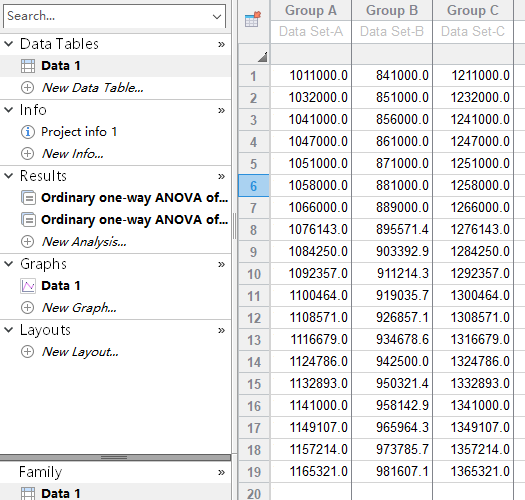Select the Group A column header
525x500 pixels.
[x=311, y=10]
